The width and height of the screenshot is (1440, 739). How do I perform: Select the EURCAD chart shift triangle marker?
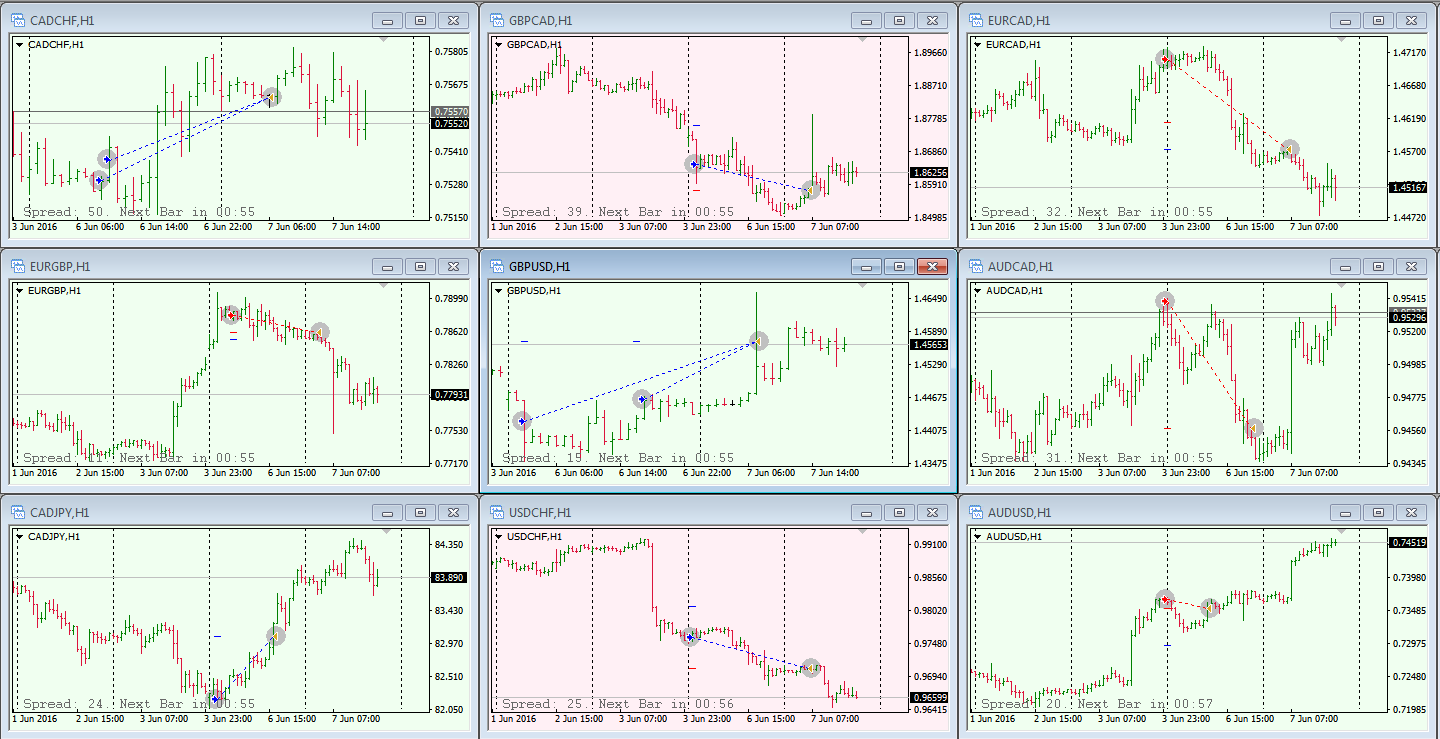pos(1342,39)
